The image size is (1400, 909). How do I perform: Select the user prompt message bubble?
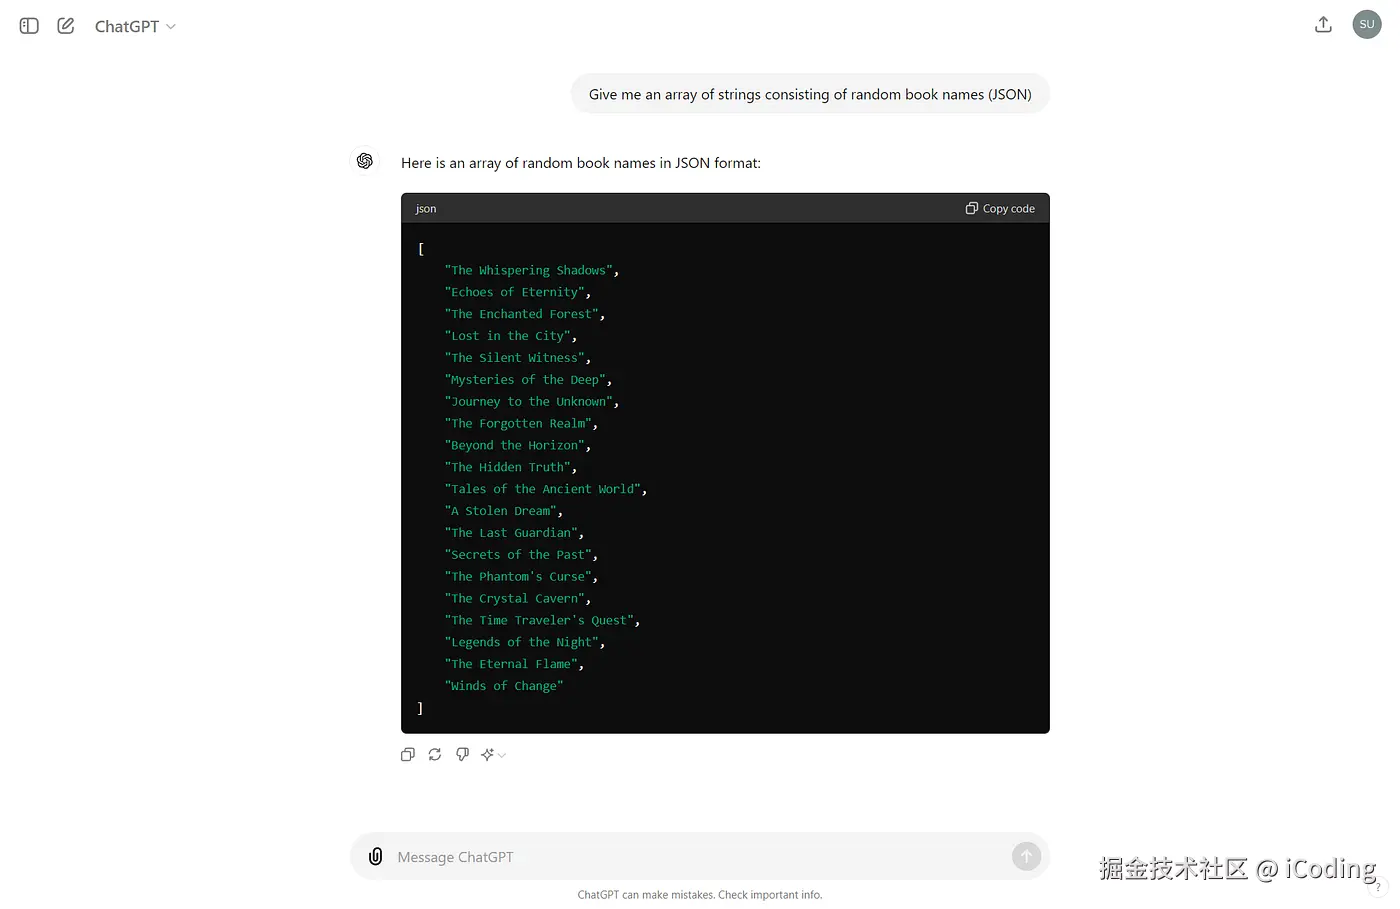[810, 94]
